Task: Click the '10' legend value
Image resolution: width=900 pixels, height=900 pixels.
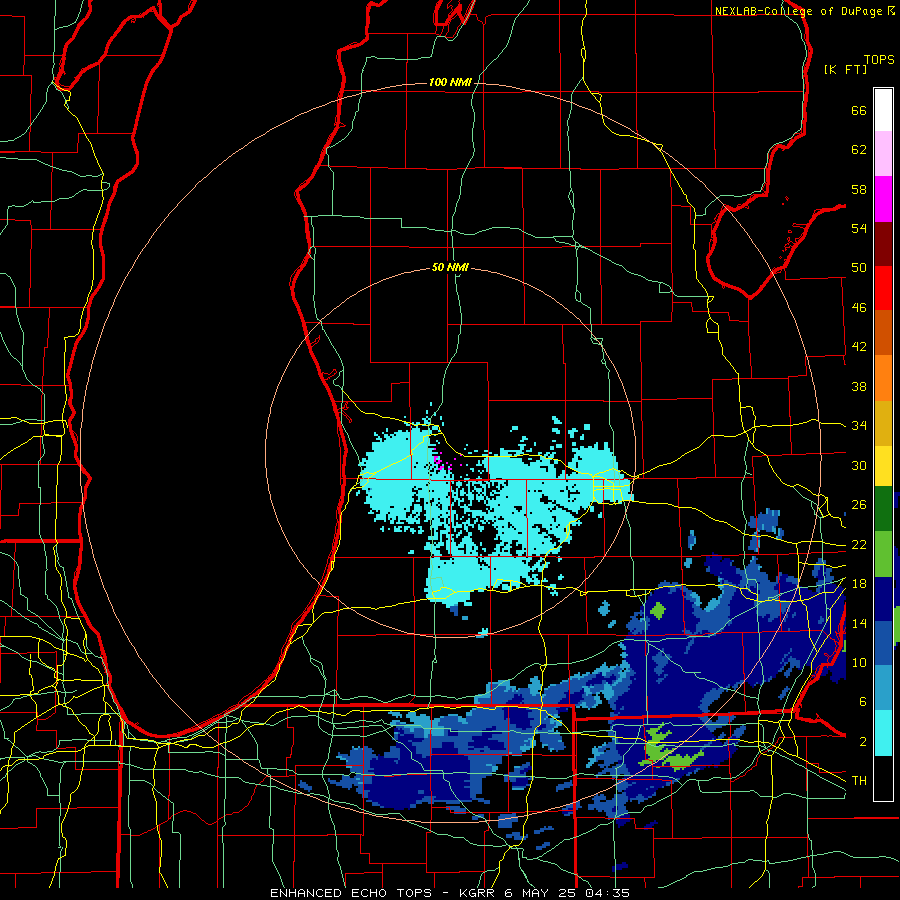Action: point(859,662)
